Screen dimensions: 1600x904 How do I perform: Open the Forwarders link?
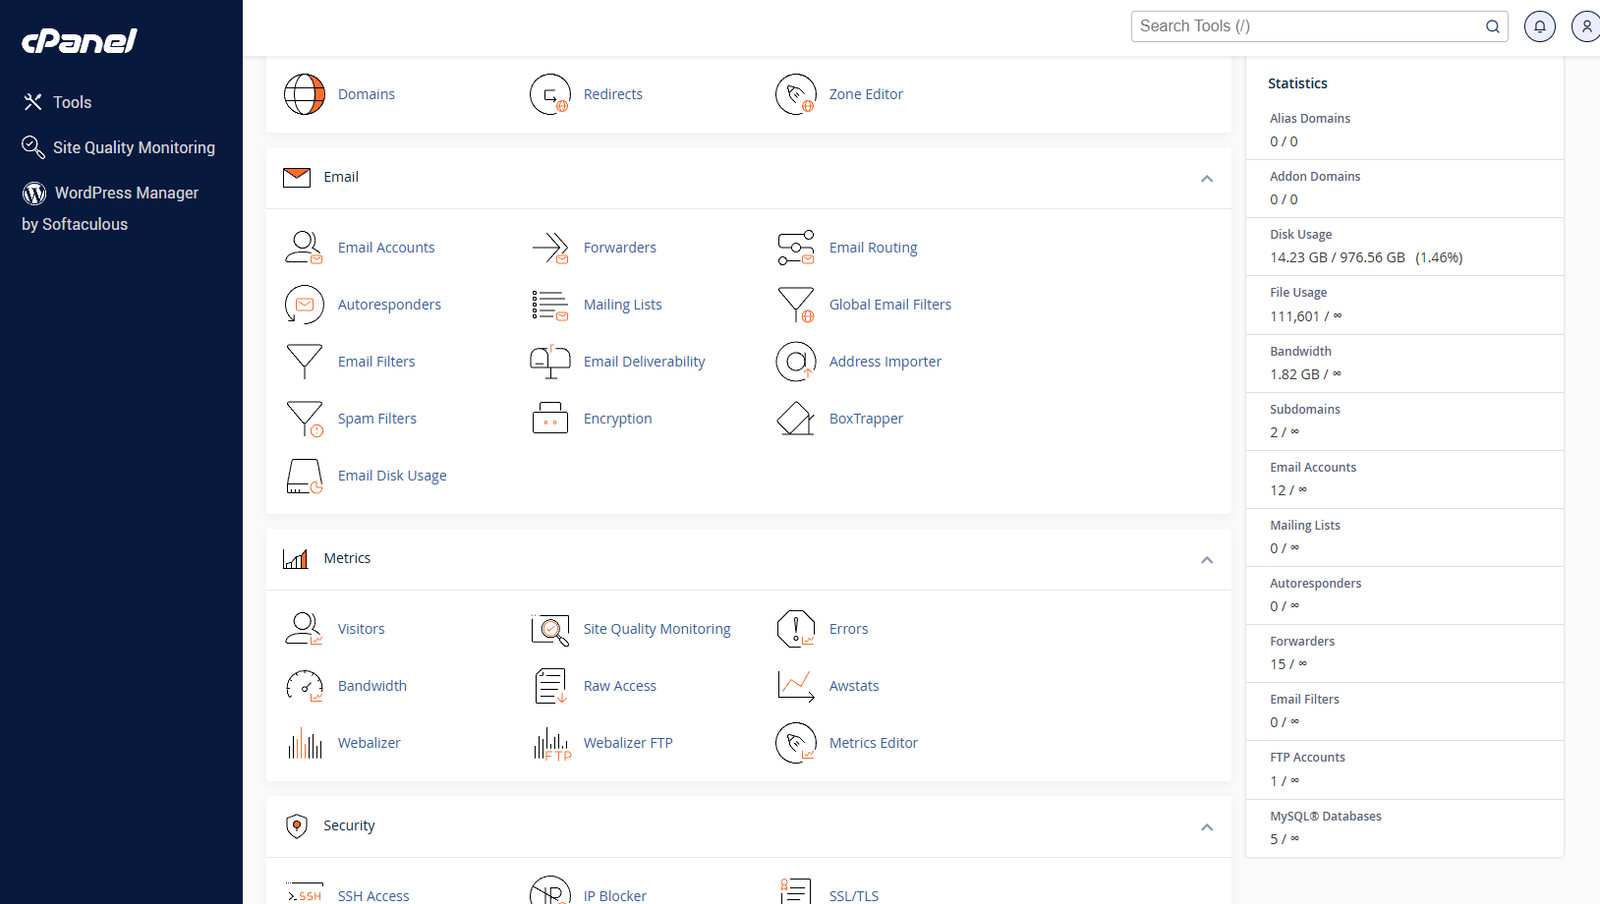pos(619,247)
